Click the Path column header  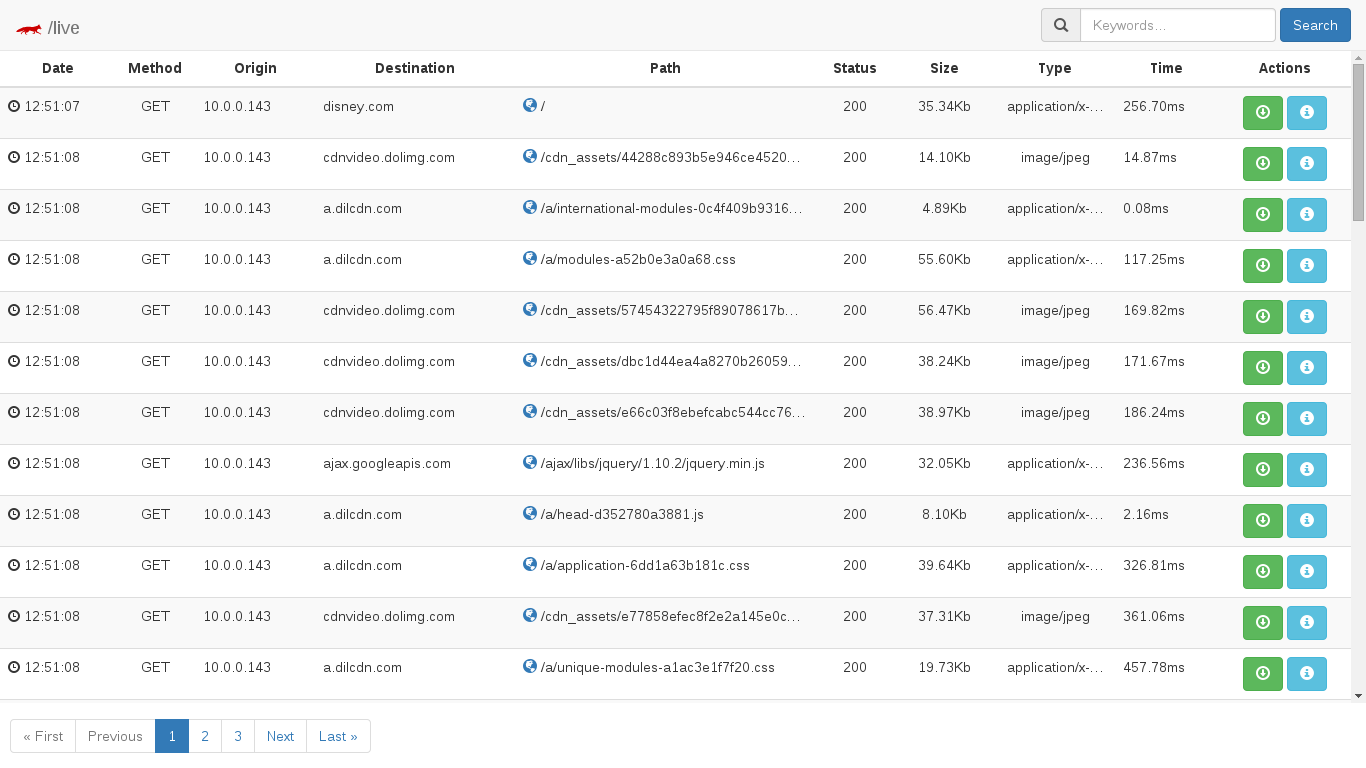tap(665, 68)
